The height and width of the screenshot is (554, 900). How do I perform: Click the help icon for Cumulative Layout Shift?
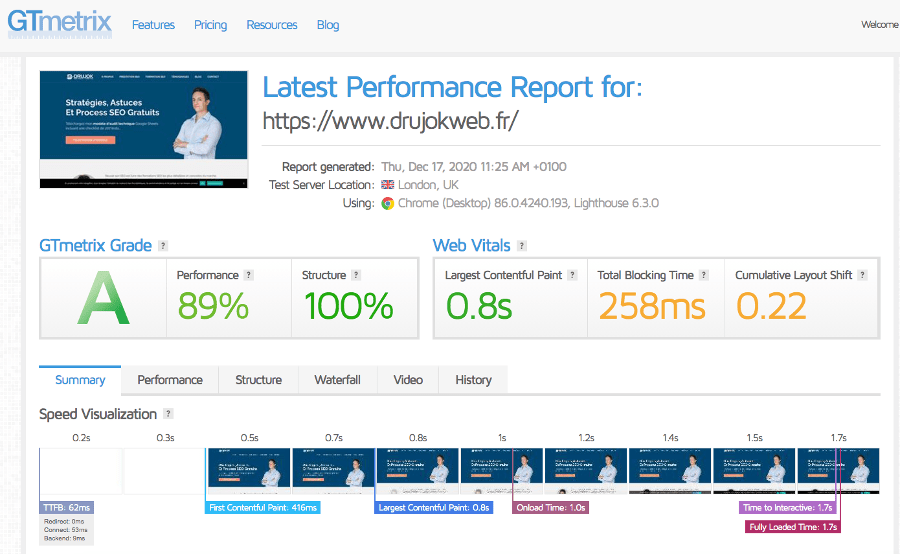tap(862, 275)
